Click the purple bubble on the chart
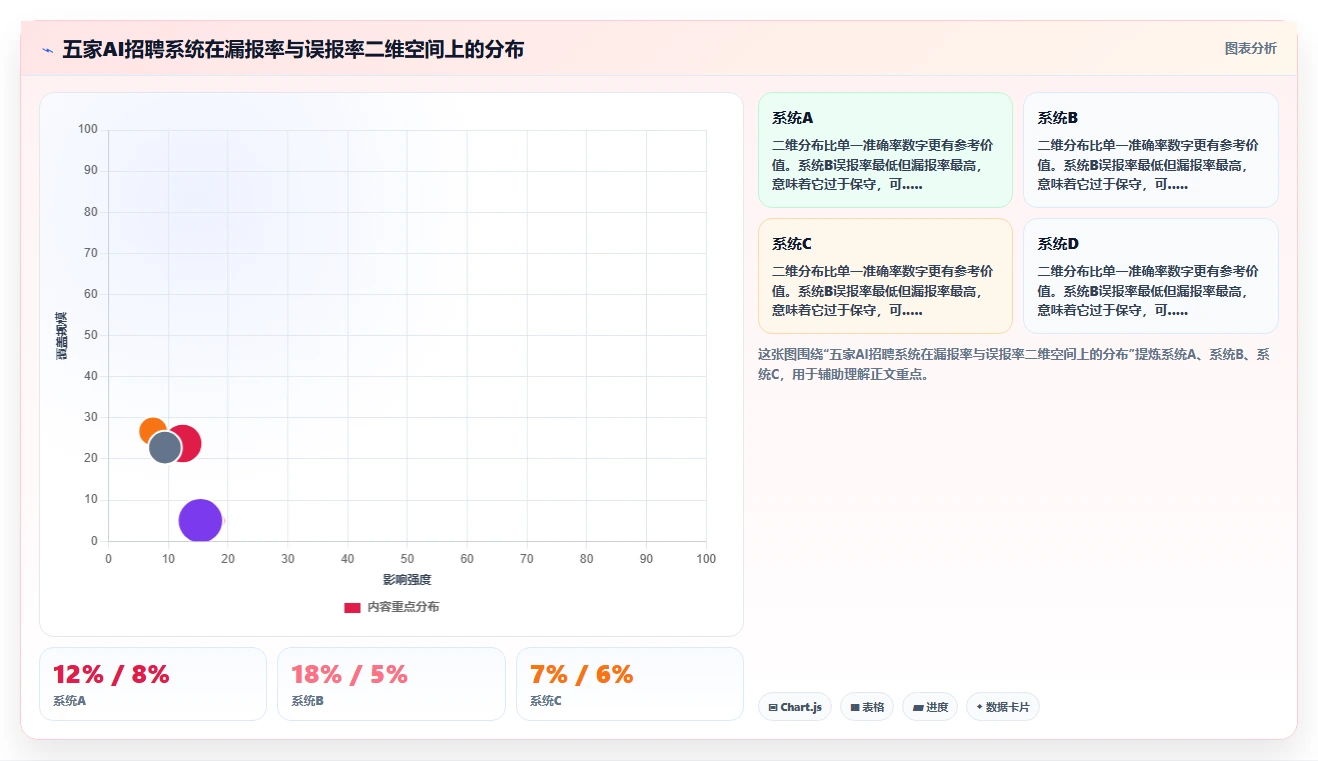Viewport: 1318px width, 761px height. pos(200,521)
